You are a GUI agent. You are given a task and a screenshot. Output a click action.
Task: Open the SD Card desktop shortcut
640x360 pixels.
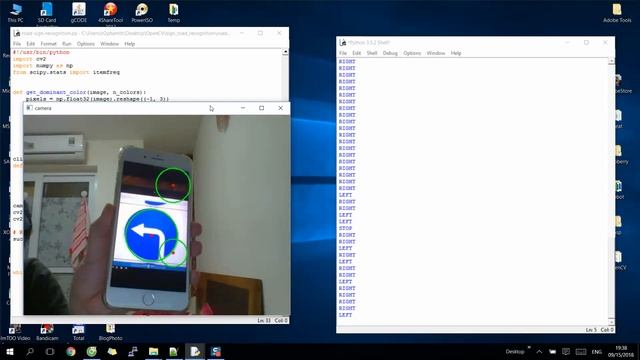click(x=47, y=12)
